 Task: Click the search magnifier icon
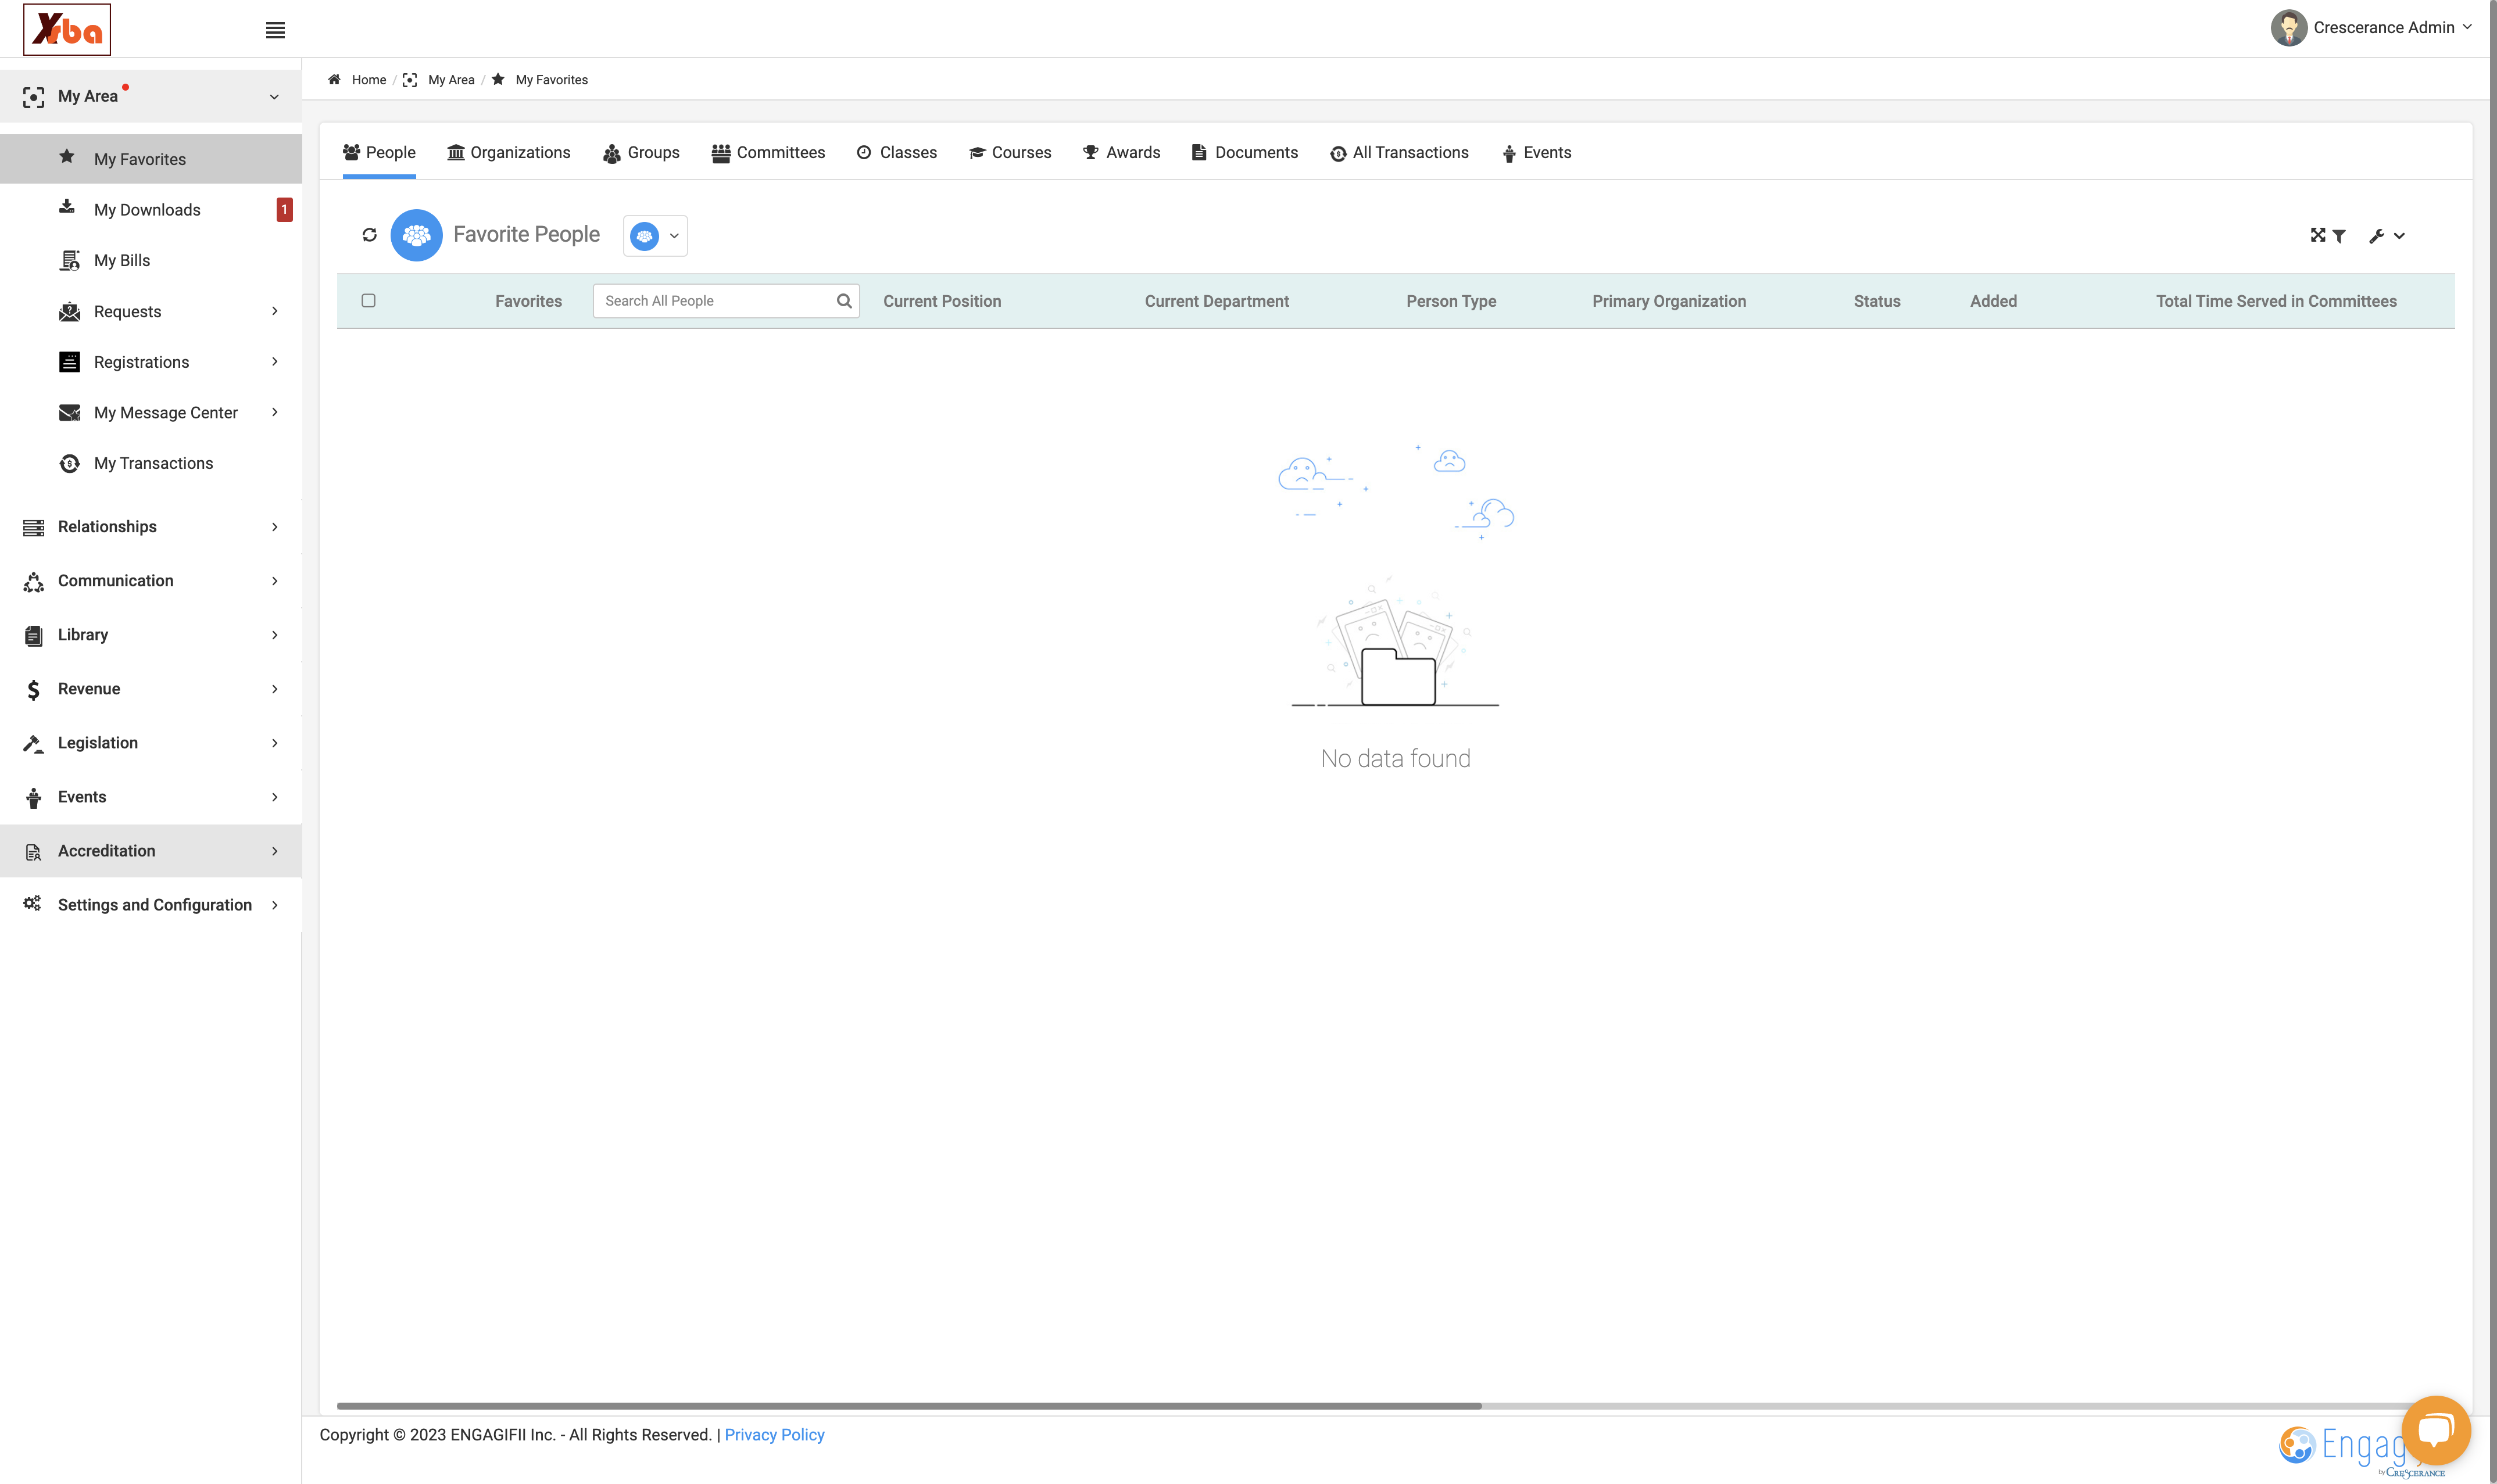click(x=844, y=301)
